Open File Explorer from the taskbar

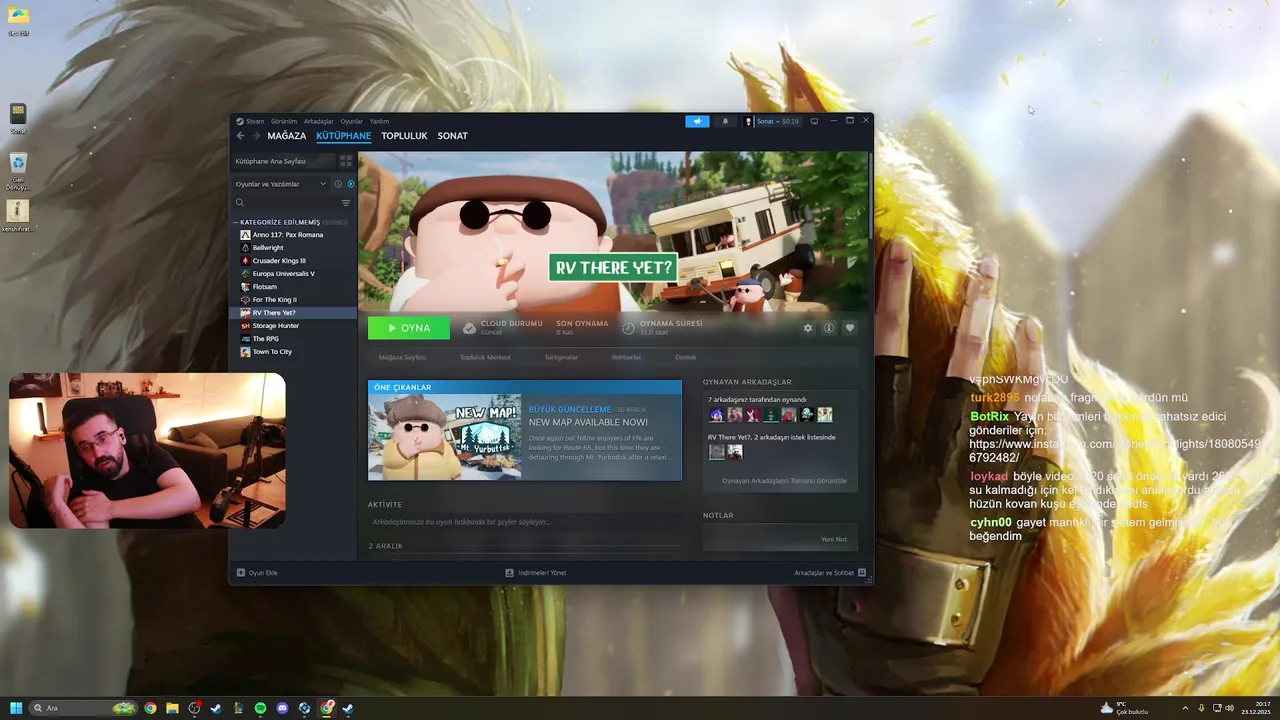tap(172, 708)
